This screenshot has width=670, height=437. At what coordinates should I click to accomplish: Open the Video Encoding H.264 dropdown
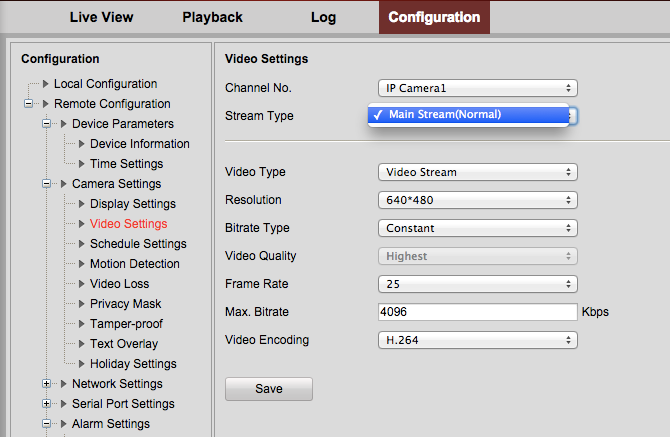(478, 340)
